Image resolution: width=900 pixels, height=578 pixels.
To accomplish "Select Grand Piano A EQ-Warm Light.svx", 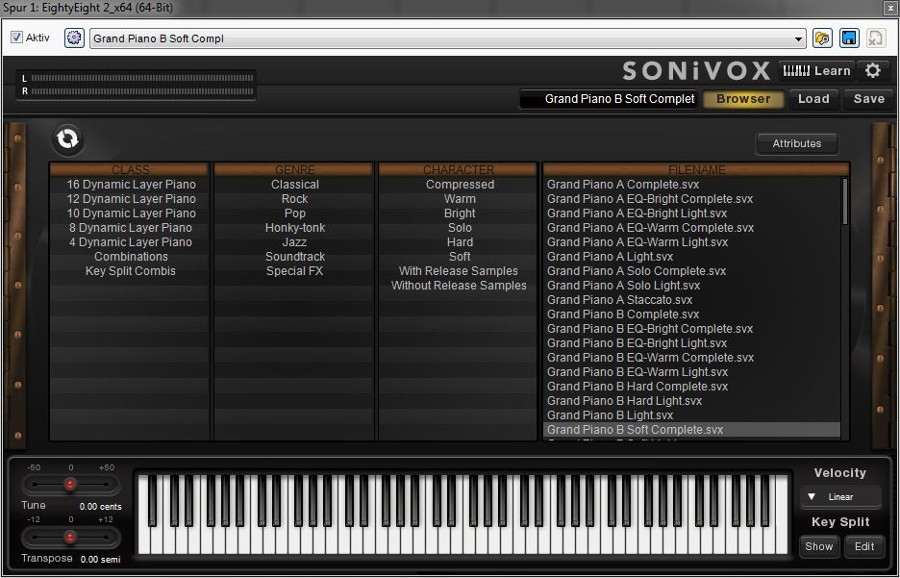I will click(692, 242).
